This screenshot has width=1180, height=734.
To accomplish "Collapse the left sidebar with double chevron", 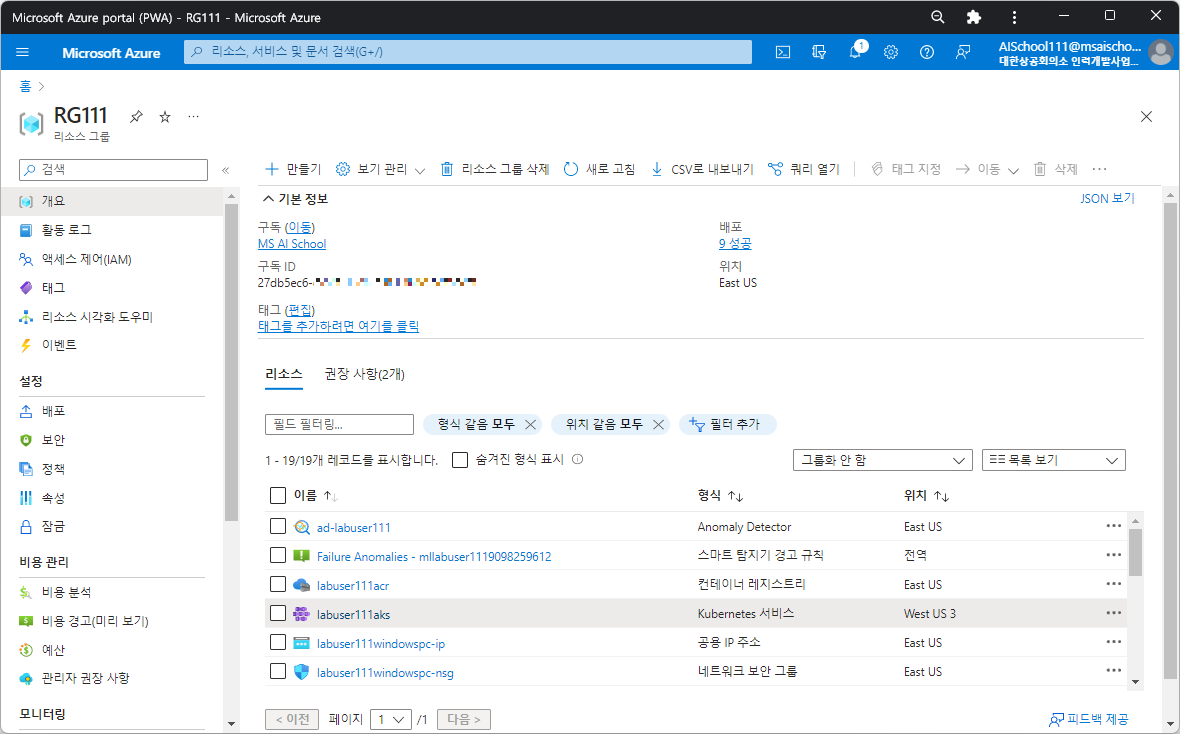I will point(225,170).
